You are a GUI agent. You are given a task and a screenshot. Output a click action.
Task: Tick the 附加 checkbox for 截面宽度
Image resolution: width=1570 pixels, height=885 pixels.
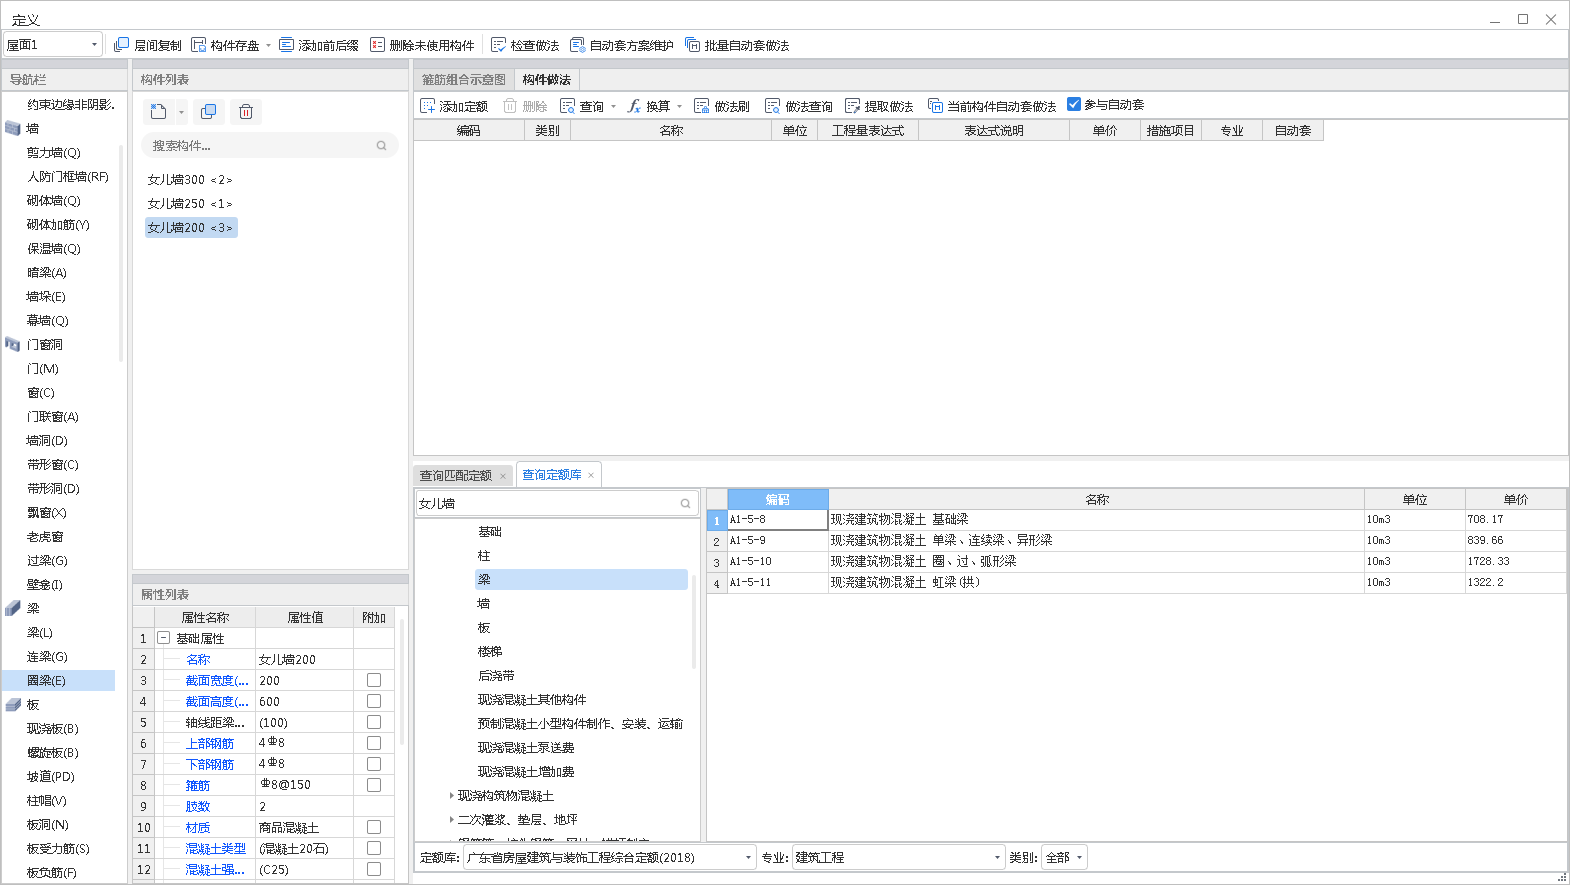coord(374,680)
